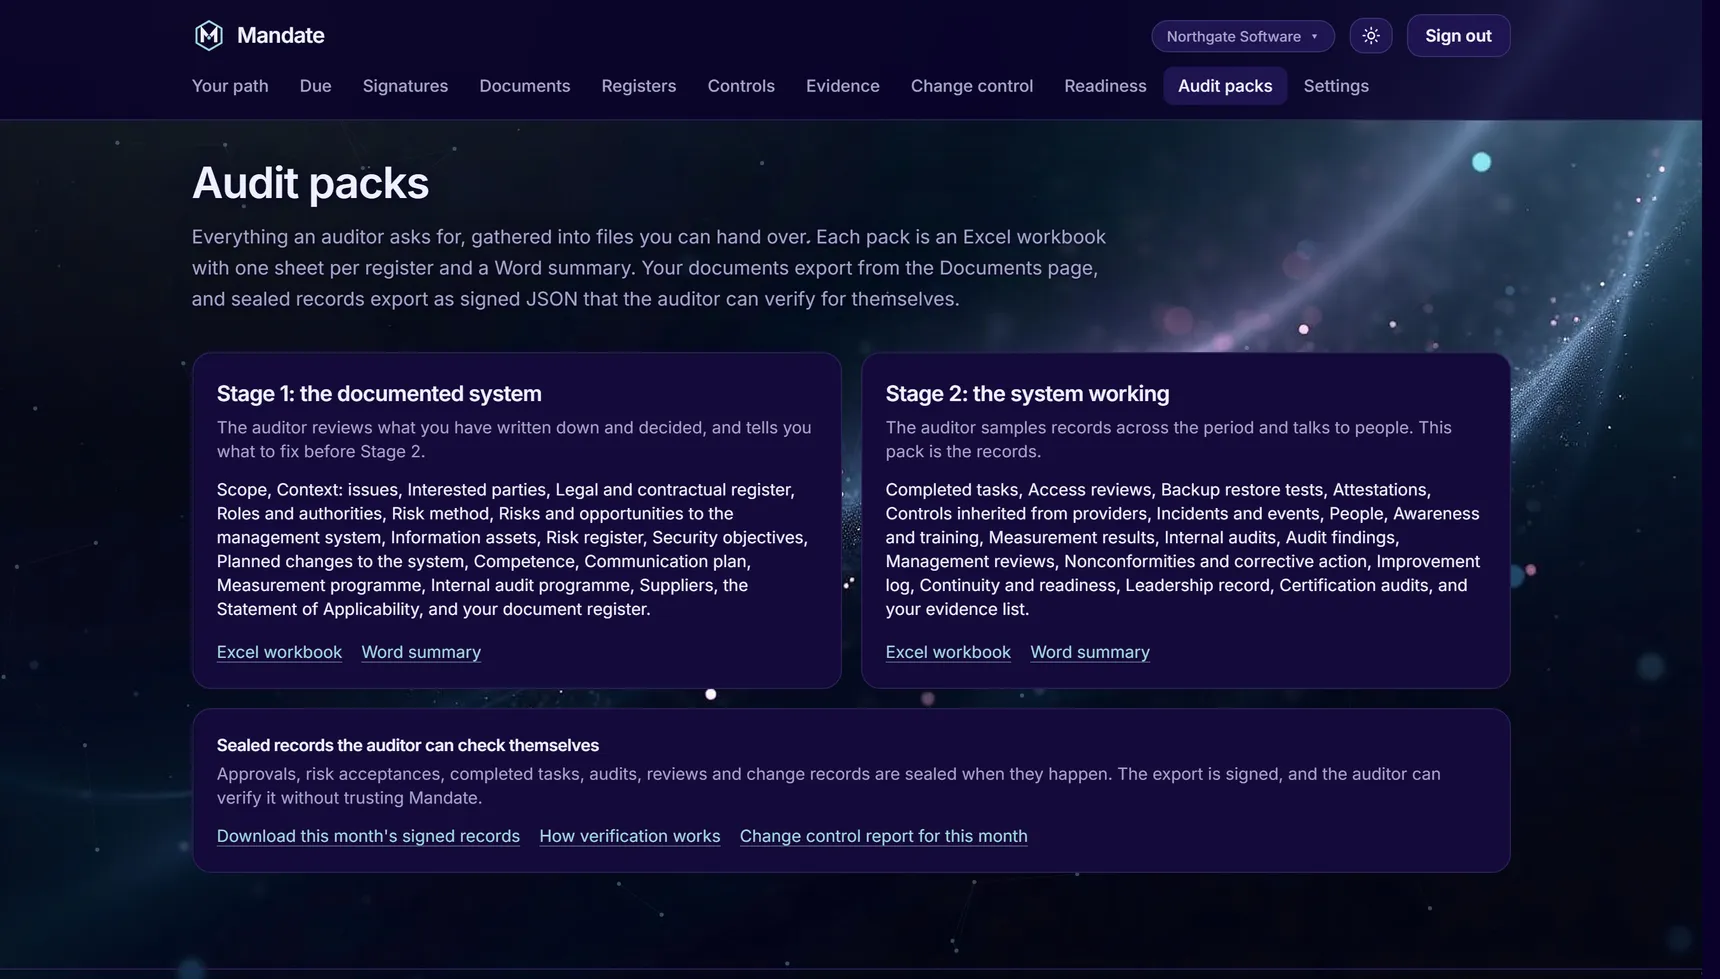Select the Audit packs tab

pos(1225,86)
